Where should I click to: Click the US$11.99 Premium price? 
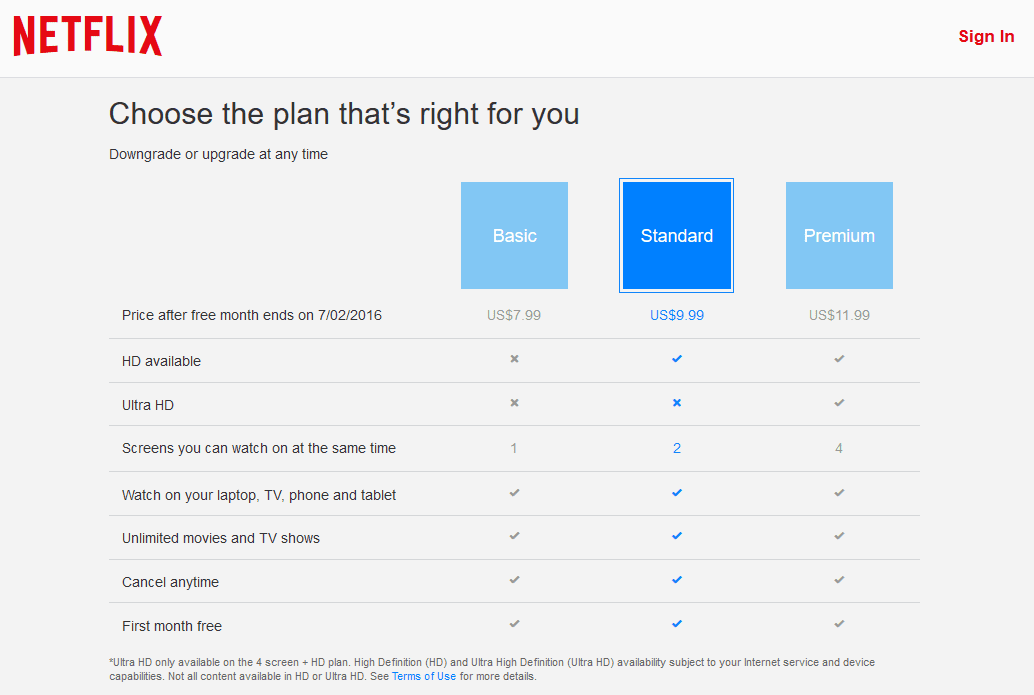tap(839, 315)
